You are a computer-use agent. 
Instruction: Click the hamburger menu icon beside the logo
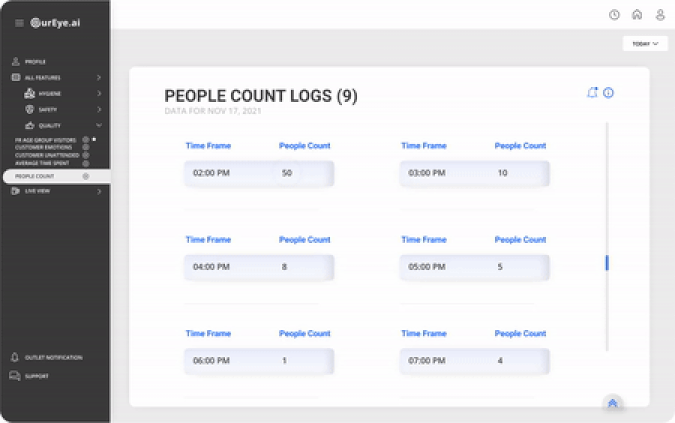click(19, 23)
